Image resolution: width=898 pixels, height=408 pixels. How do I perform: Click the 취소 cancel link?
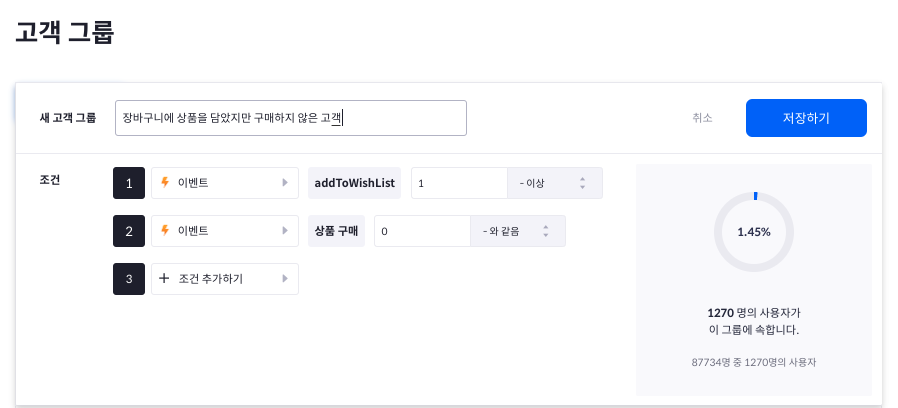coord(702,118)
